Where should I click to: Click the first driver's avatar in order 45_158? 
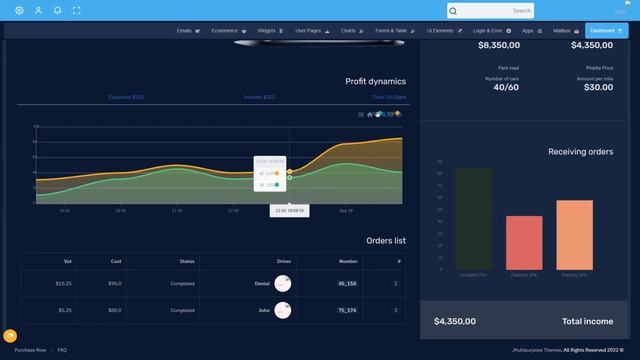(x=282, y=283)
